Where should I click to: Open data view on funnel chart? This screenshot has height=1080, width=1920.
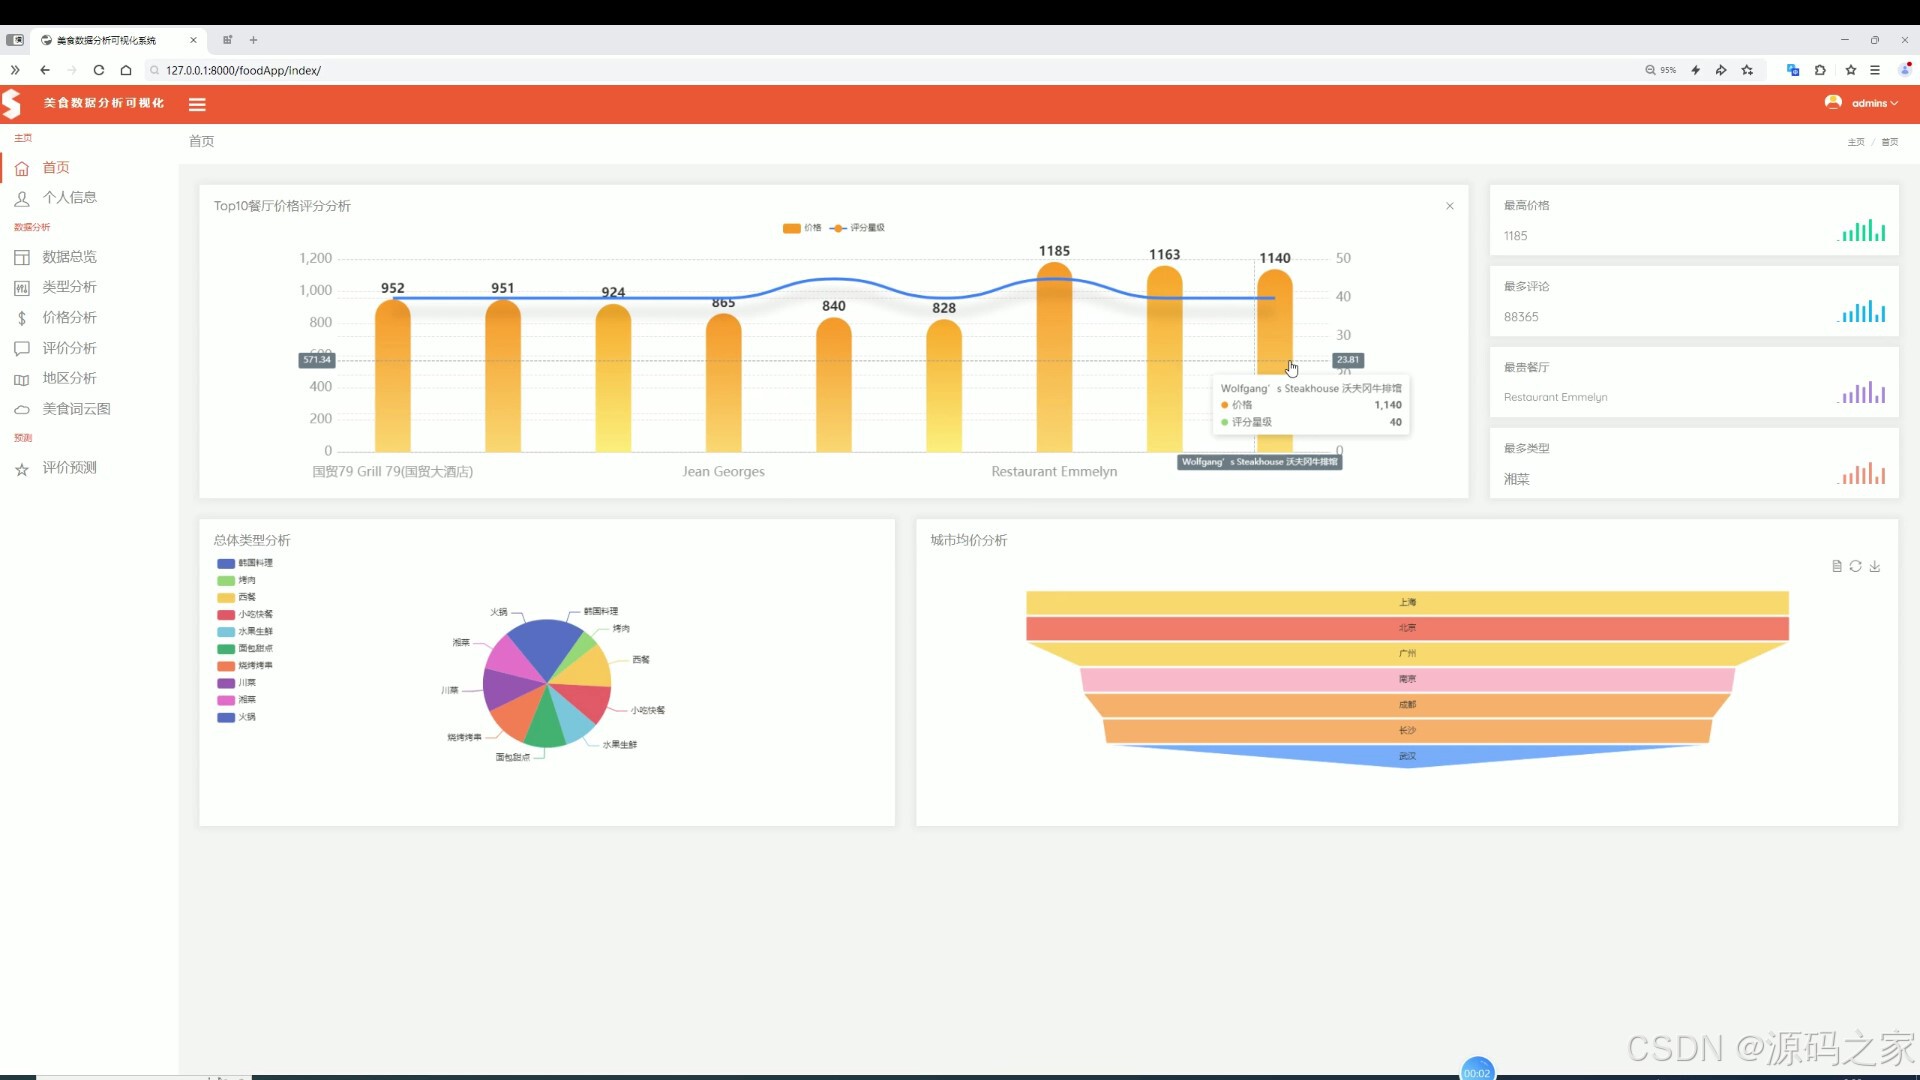point(1836,566)
